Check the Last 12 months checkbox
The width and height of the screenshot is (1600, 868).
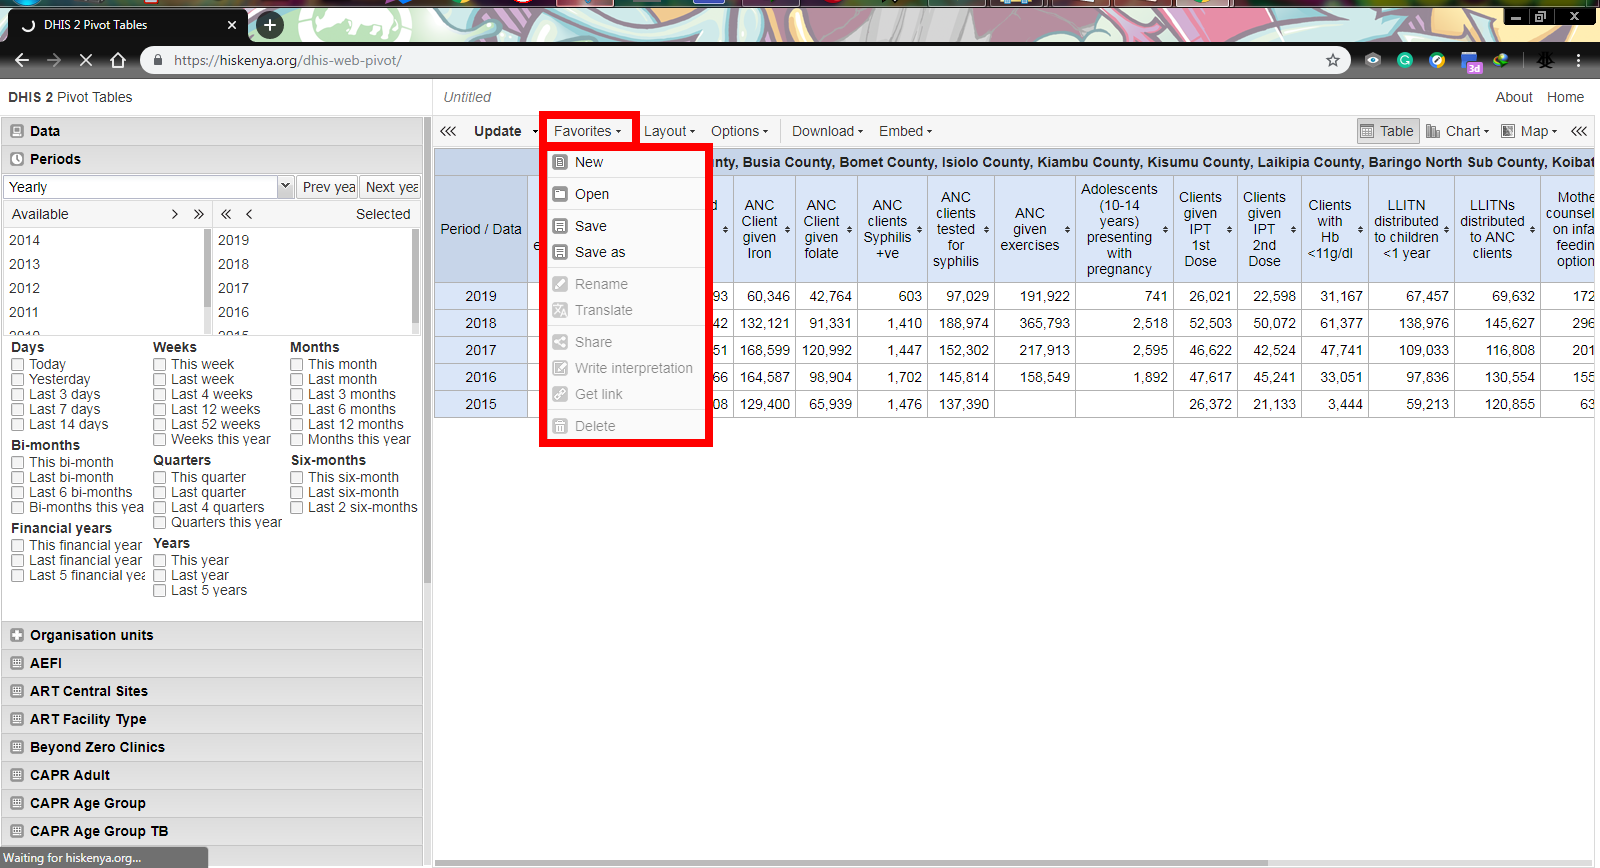pyautogui.click(x=297, y=425)
